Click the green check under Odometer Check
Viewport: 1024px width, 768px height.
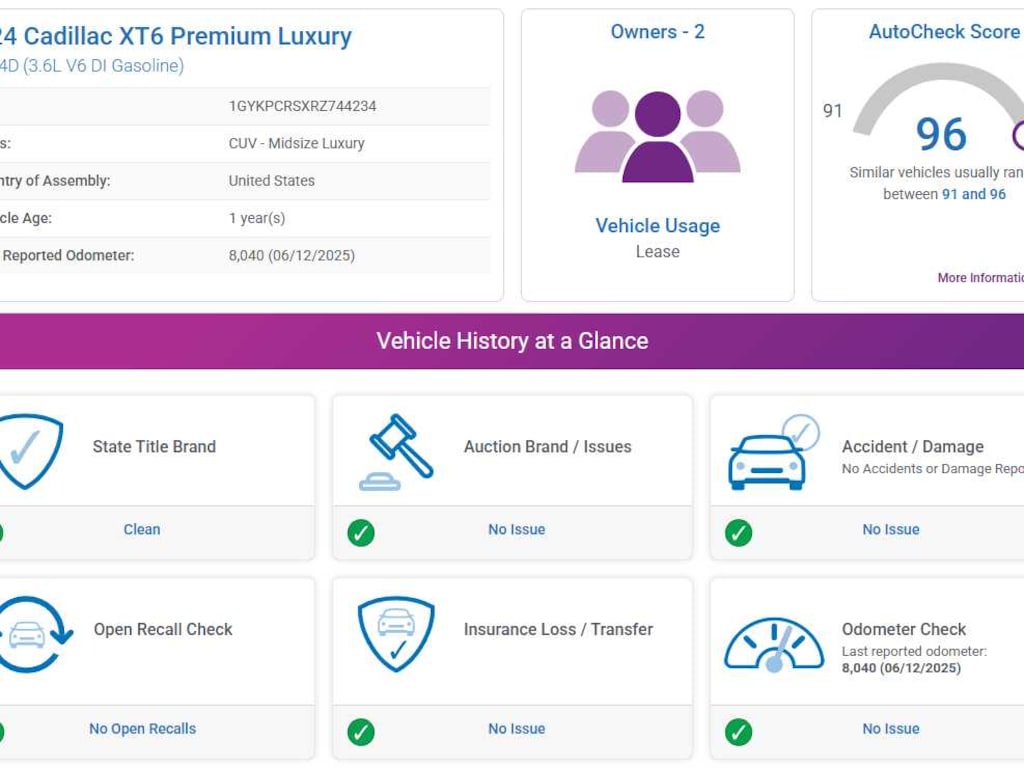click(x=738, y=732)
